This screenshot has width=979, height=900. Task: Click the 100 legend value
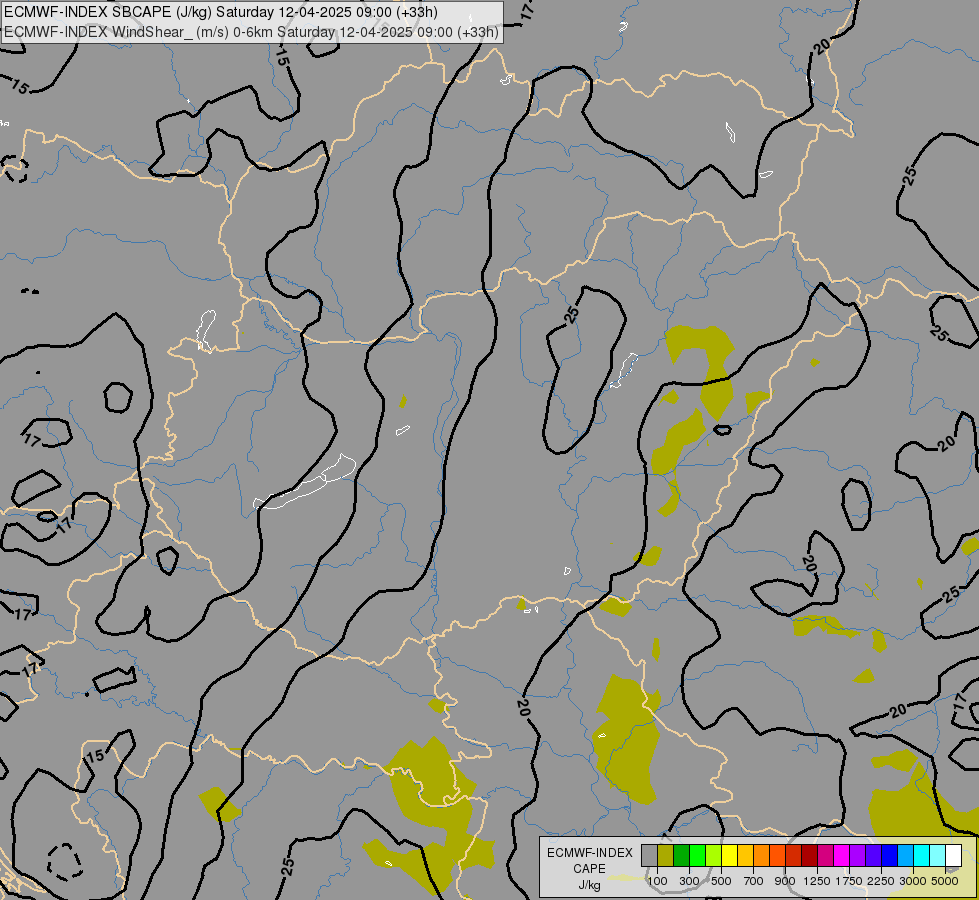pyautogui.click(x=657, y=881)
